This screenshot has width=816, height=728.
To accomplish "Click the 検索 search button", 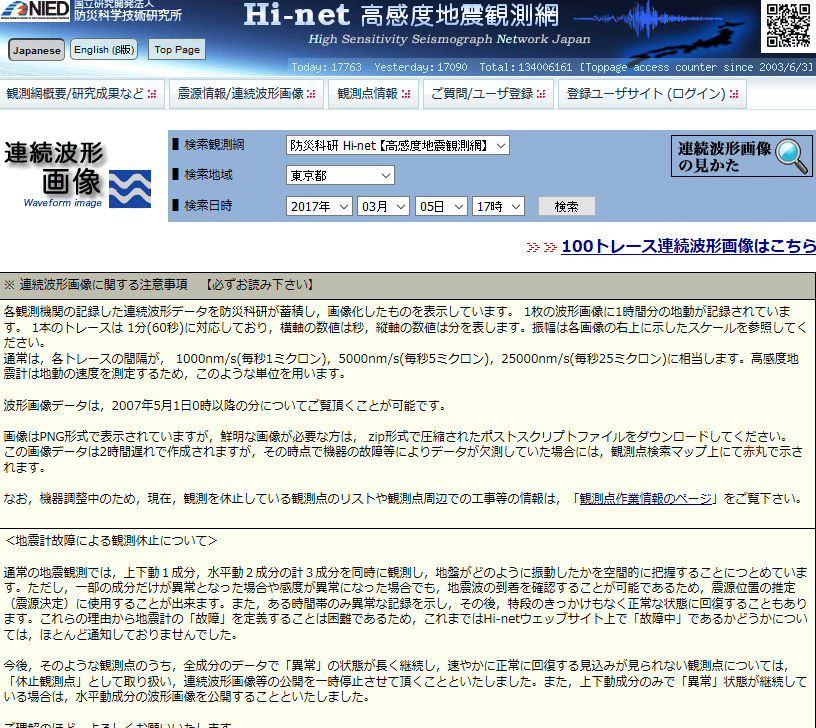I will (566, 207).
